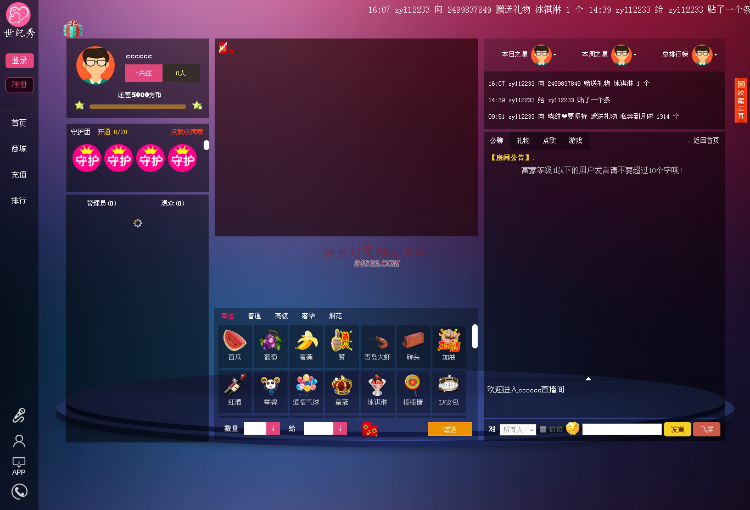Open 充值 recharge in sidebar
The image size is (750, 510).
19,175
